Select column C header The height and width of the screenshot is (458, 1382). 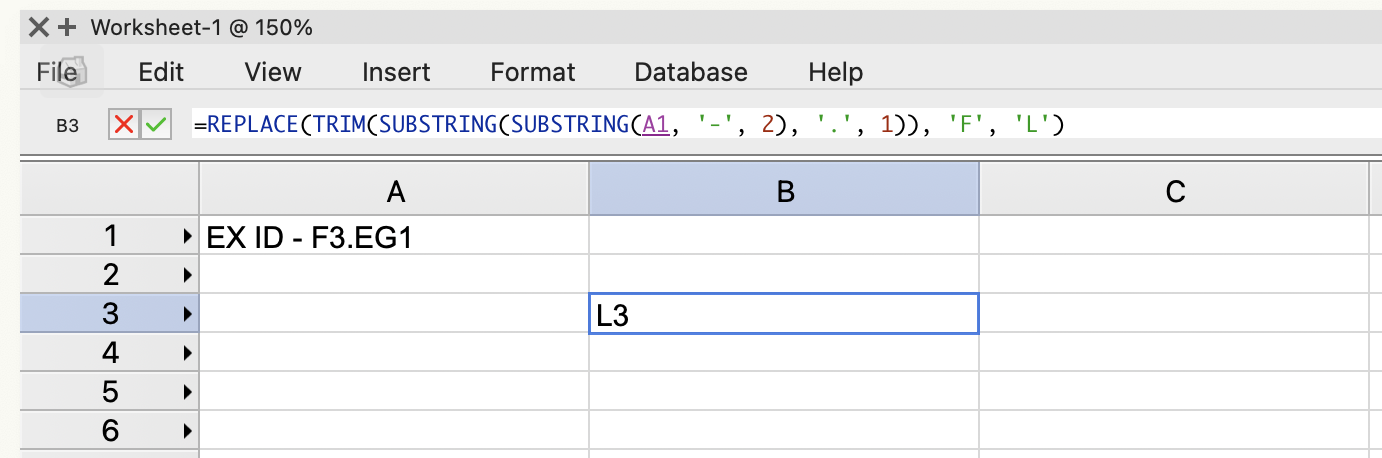point(1174,191)
